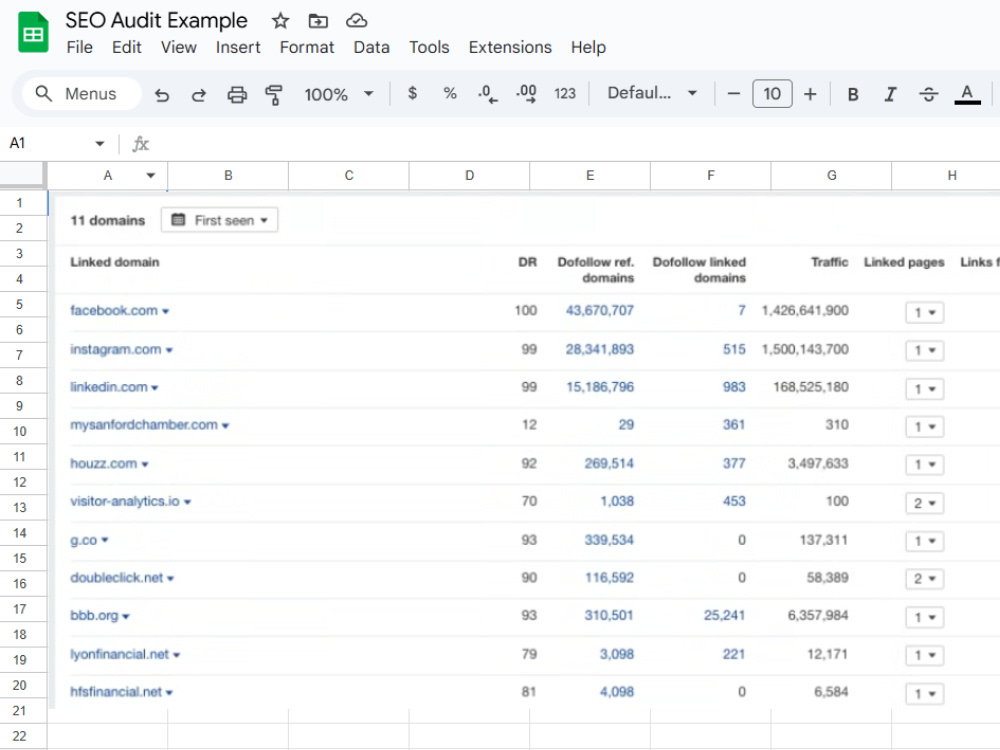Click the Undo arrow icon

coord(162,95)
